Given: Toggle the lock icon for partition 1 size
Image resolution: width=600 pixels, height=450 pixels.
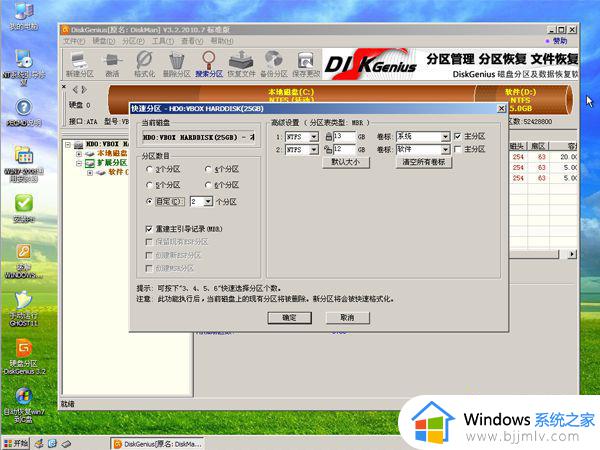Looking at the screenshot, I should tap(328, 136).
